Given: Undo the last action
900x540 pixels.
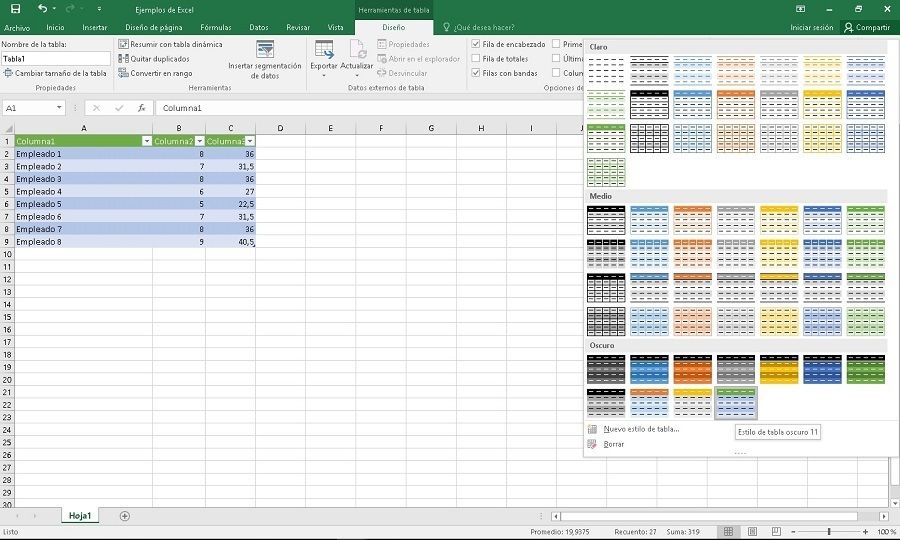Looking at the screenshot, I should [x=42, y=9].
